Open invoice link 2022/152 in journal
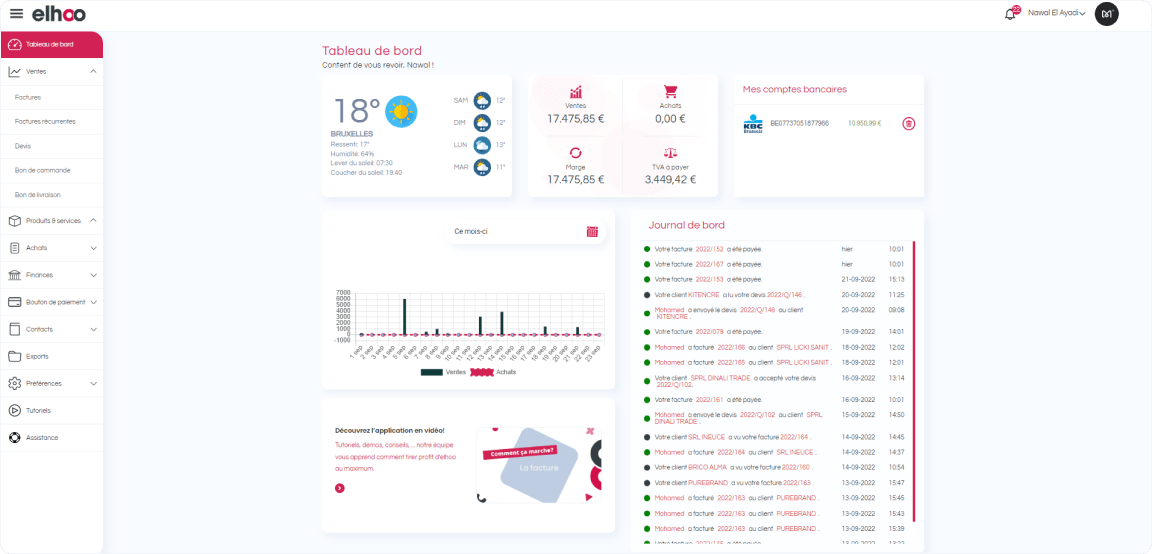 click(x=709, y=249)
